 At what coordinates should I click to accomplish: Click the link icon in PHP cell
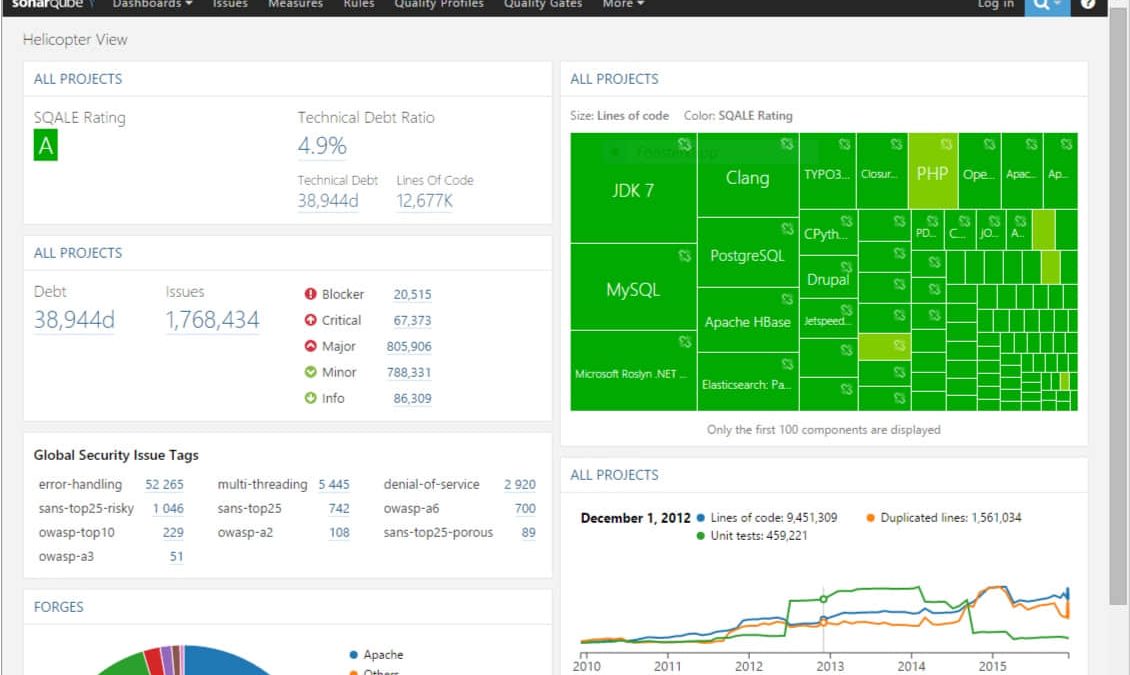[x=946, y=144]
